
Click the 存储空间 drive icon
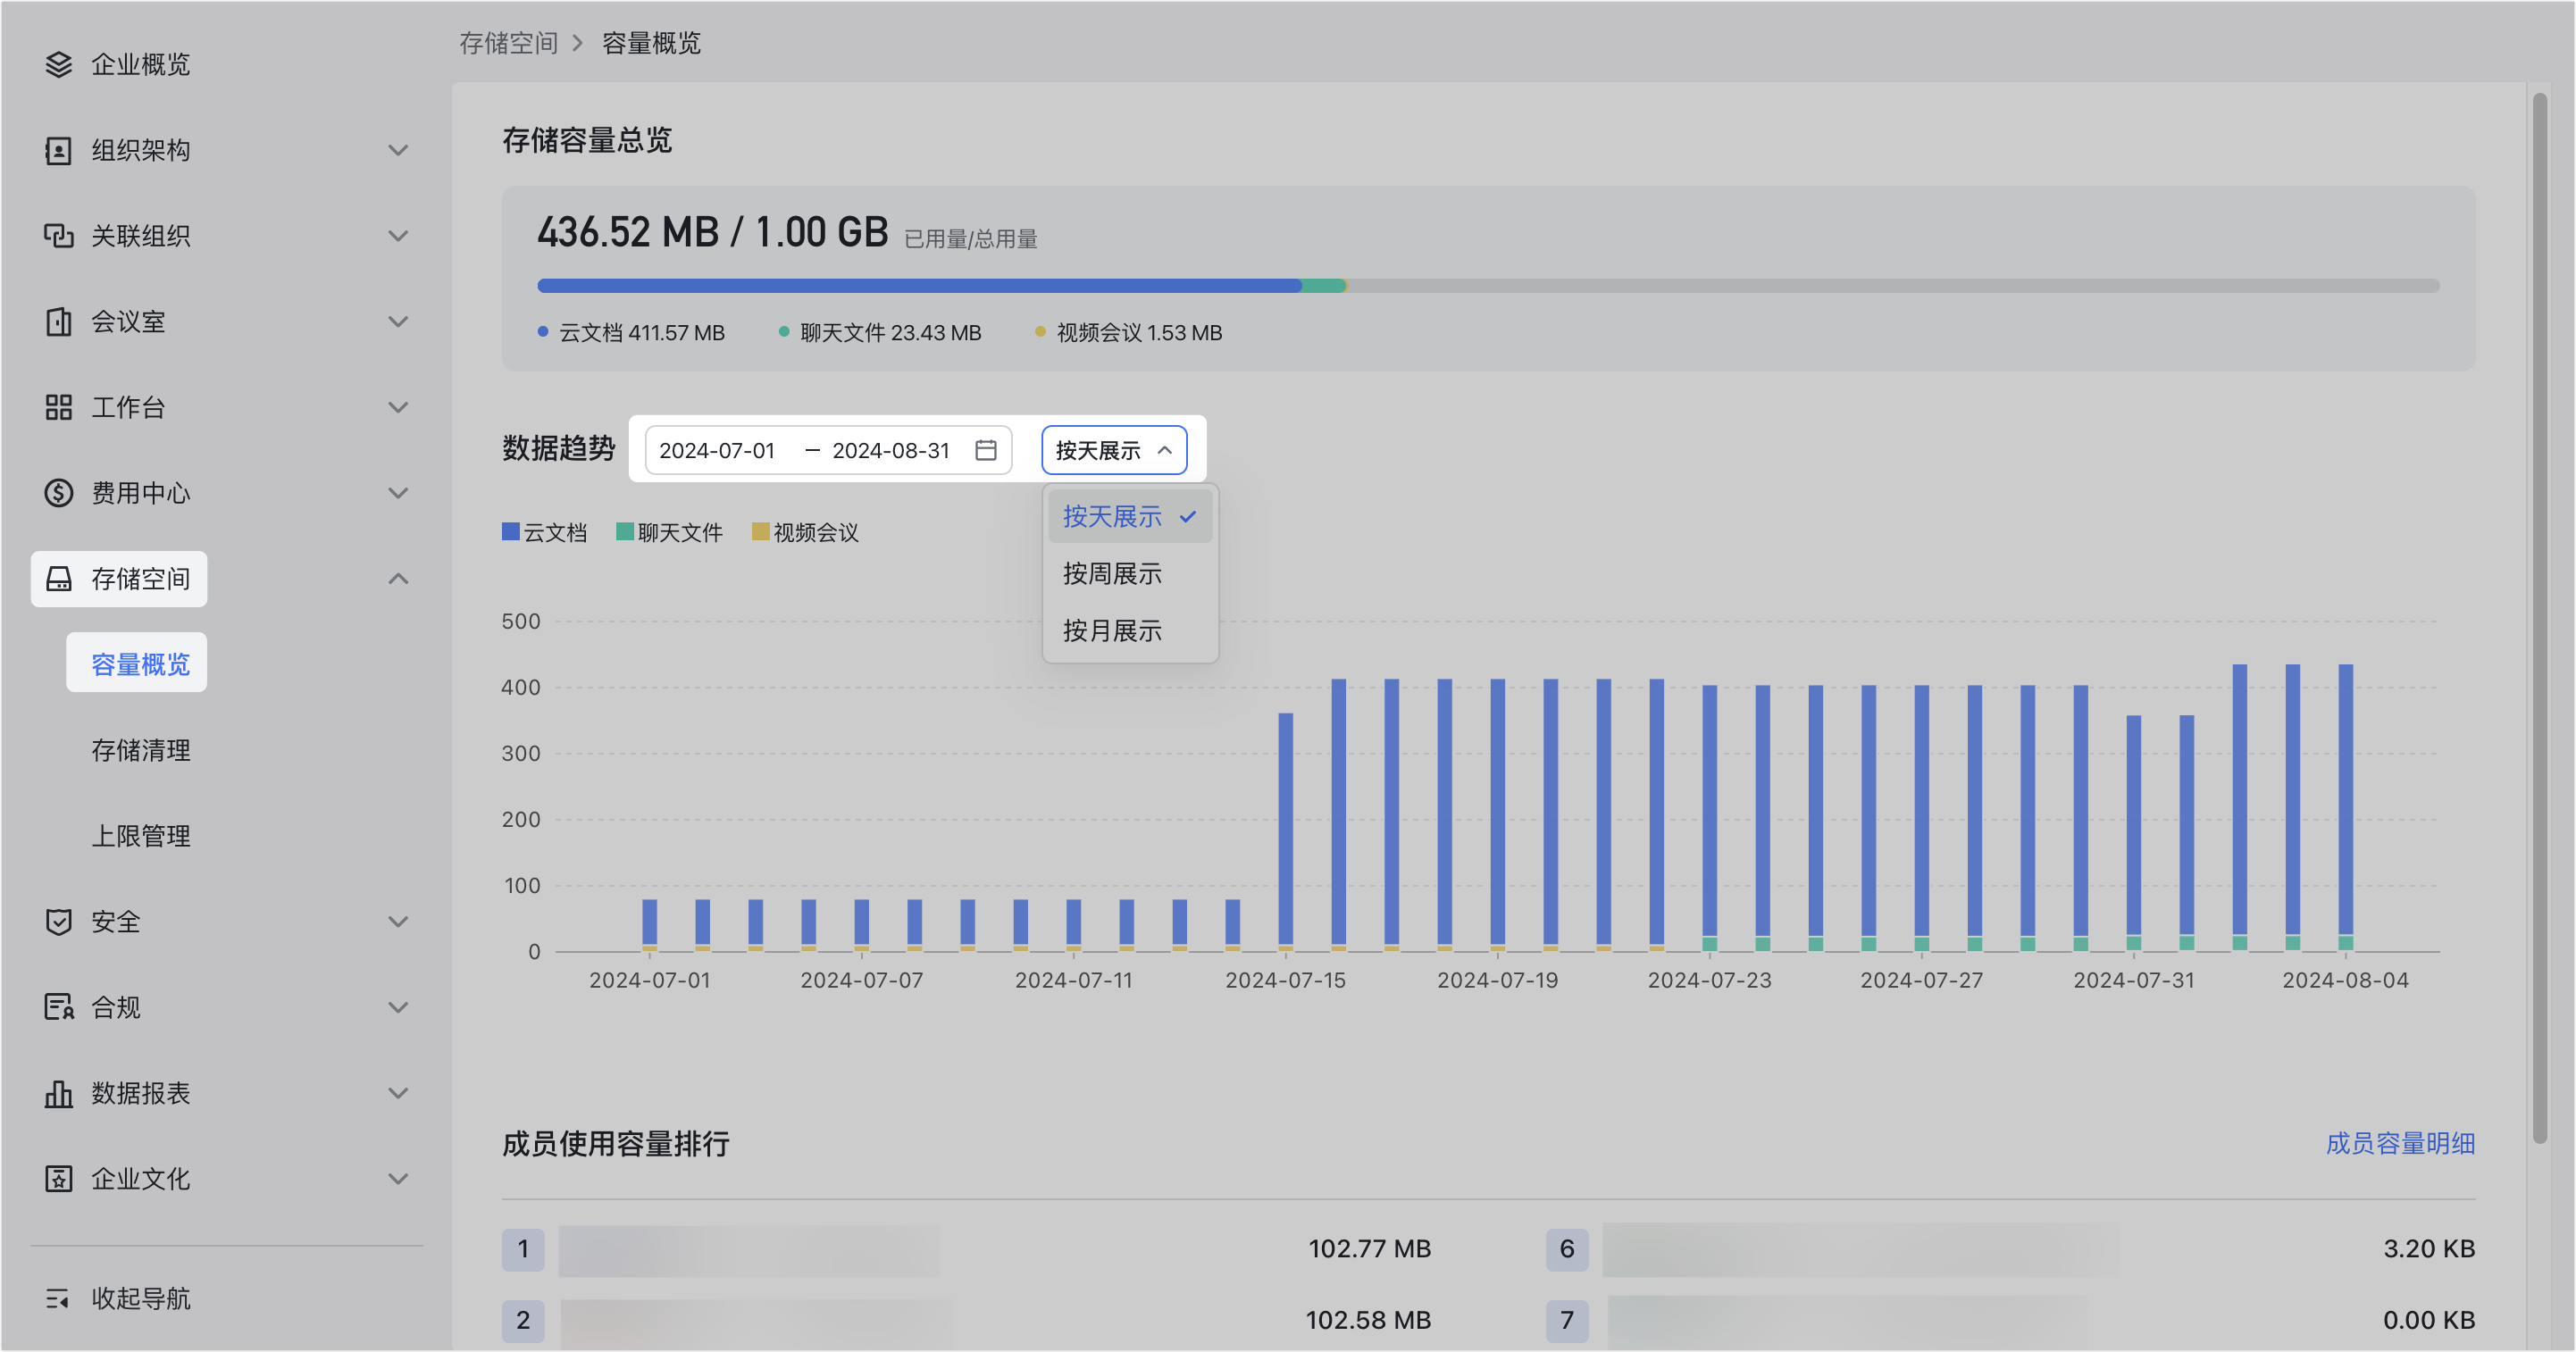click(59, 579)
